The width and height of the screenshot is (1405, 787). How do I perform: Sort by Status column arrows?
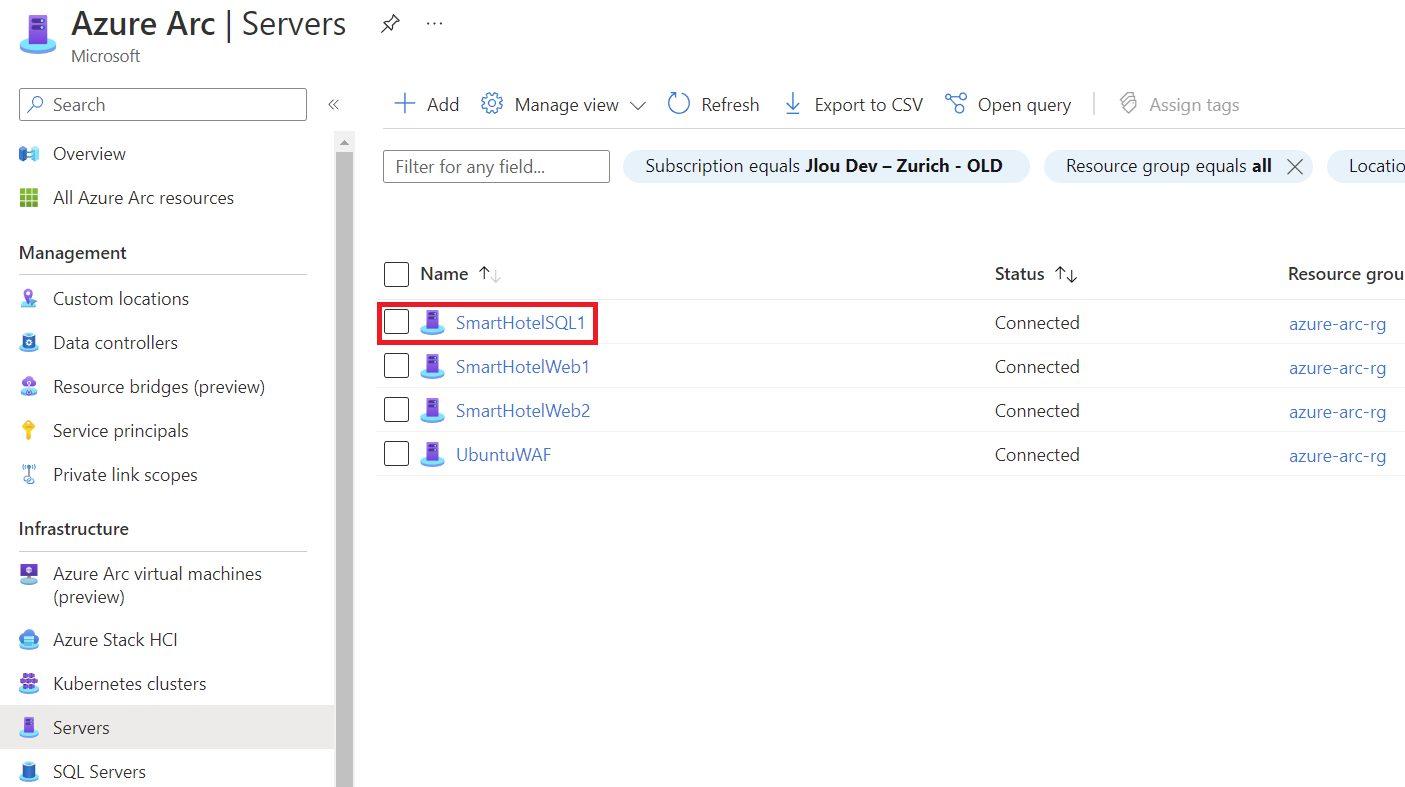pyautogui.click(x=1066, y=274)
